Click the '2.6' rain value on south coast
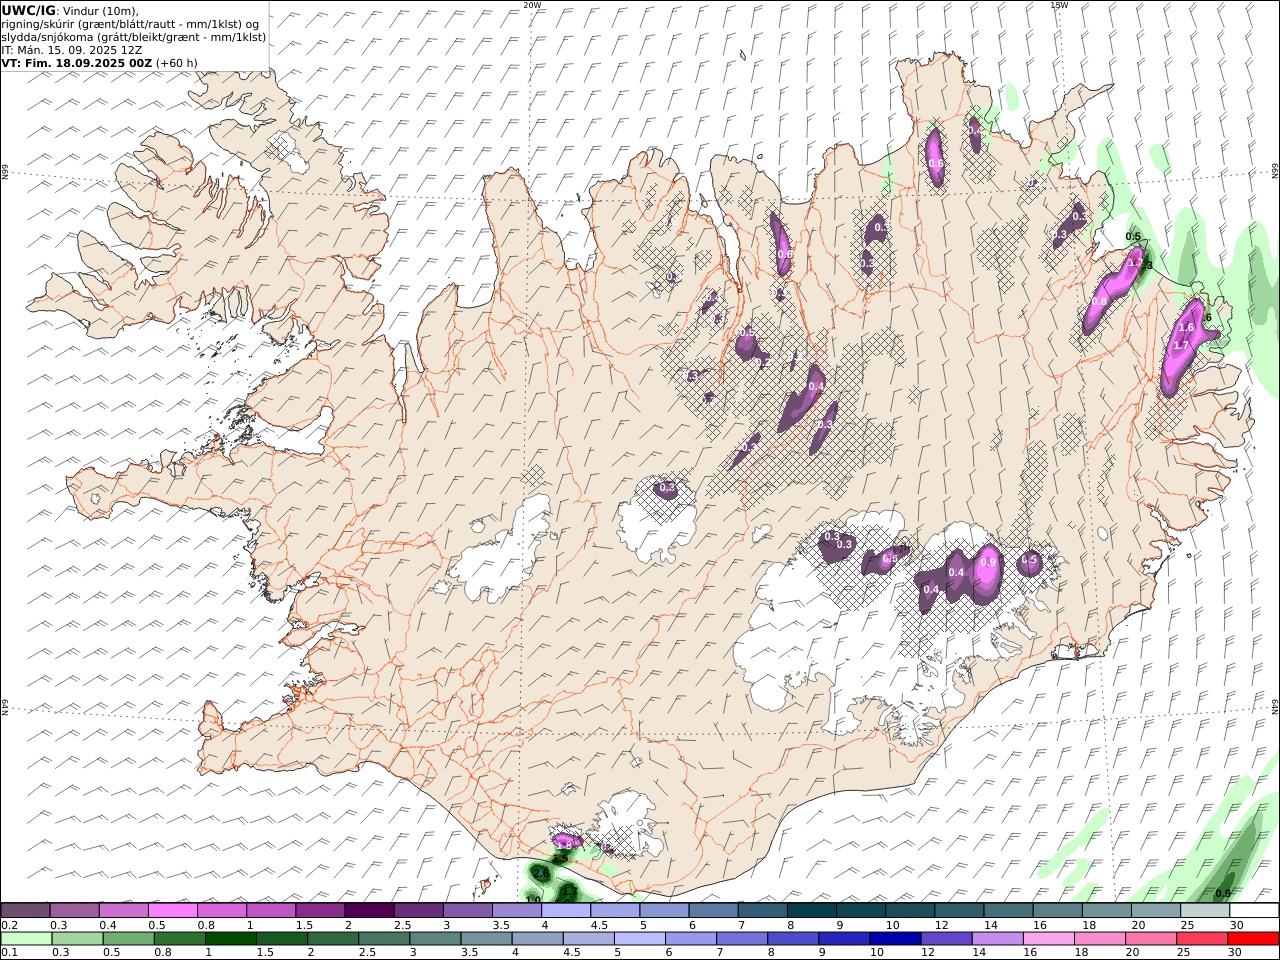The image size is (1280, 960). click(541, 874)
